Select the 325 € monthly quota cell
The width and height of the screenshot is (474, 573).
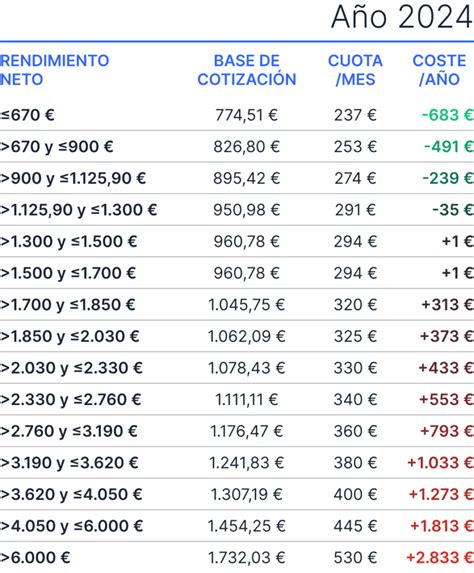click(355, 336)
